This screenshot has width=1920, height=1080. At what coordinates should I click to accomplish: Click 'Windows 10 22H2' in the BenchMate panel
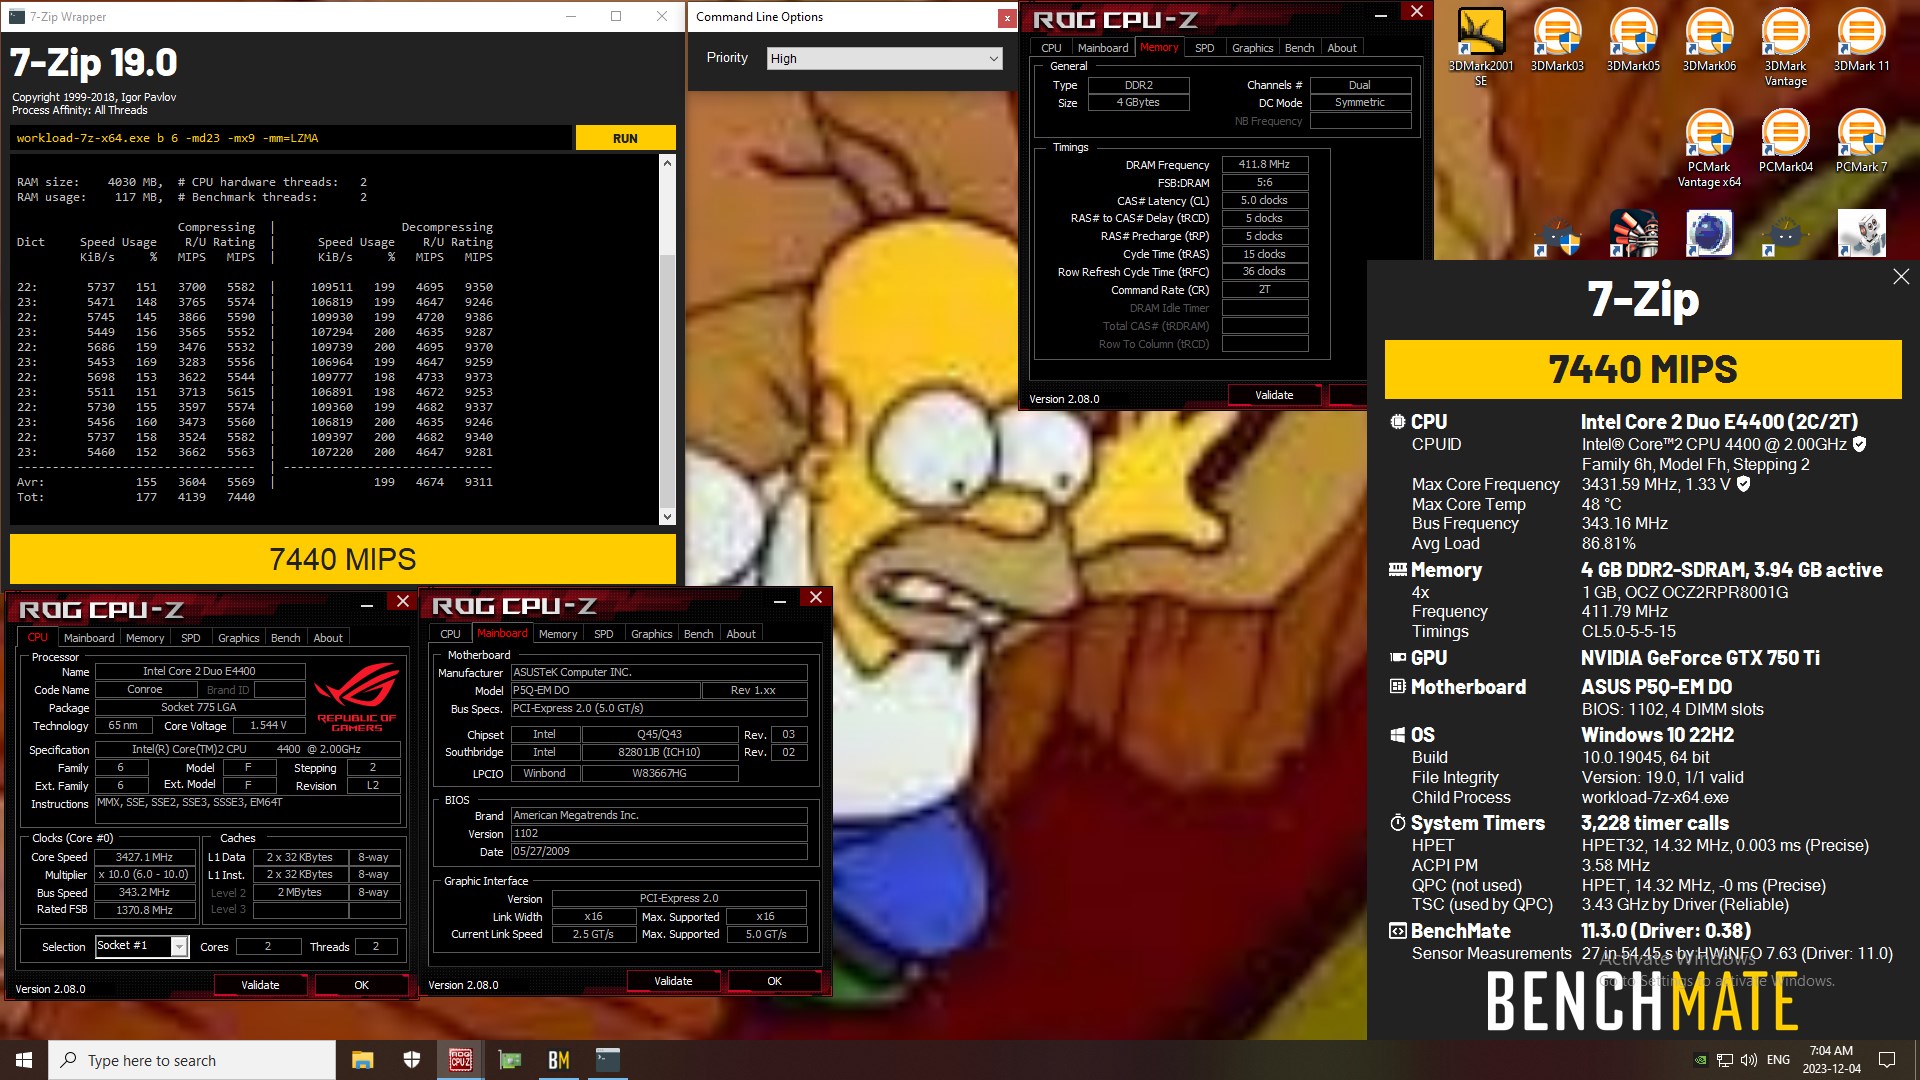pyautogui.click(x=1657, y=735)
